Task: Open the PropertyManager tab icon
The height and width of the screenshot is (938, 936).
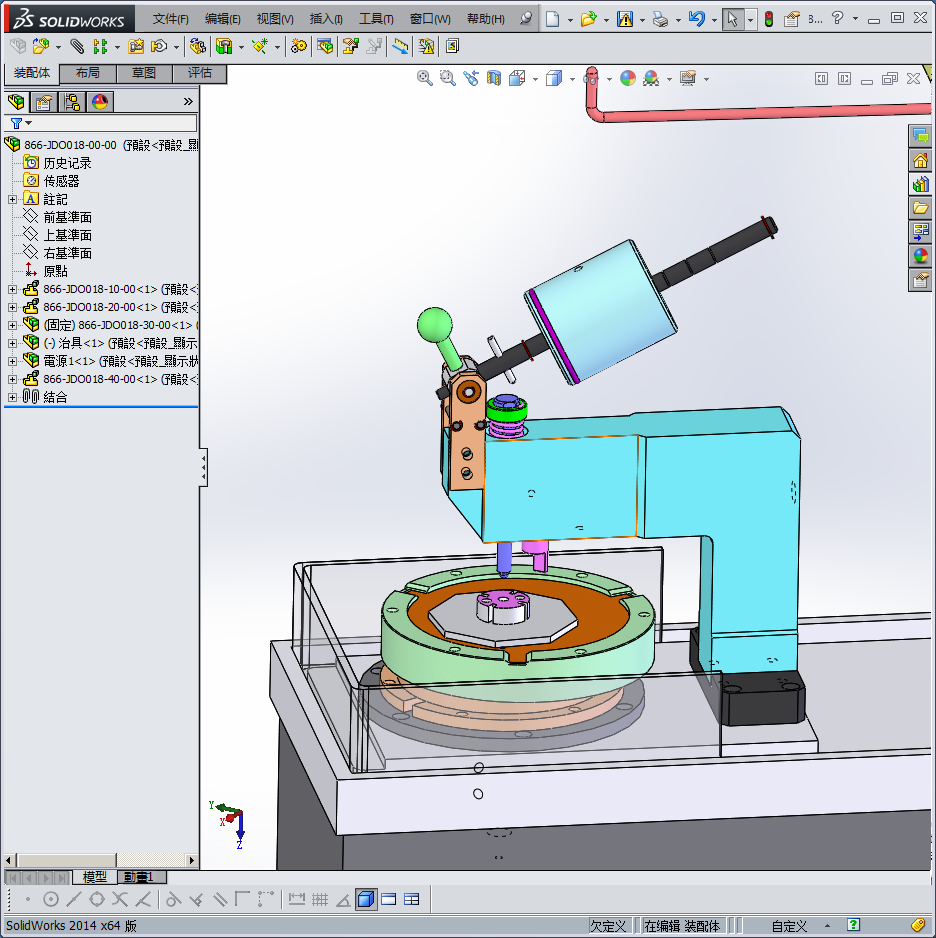Action: pos(44,102)
